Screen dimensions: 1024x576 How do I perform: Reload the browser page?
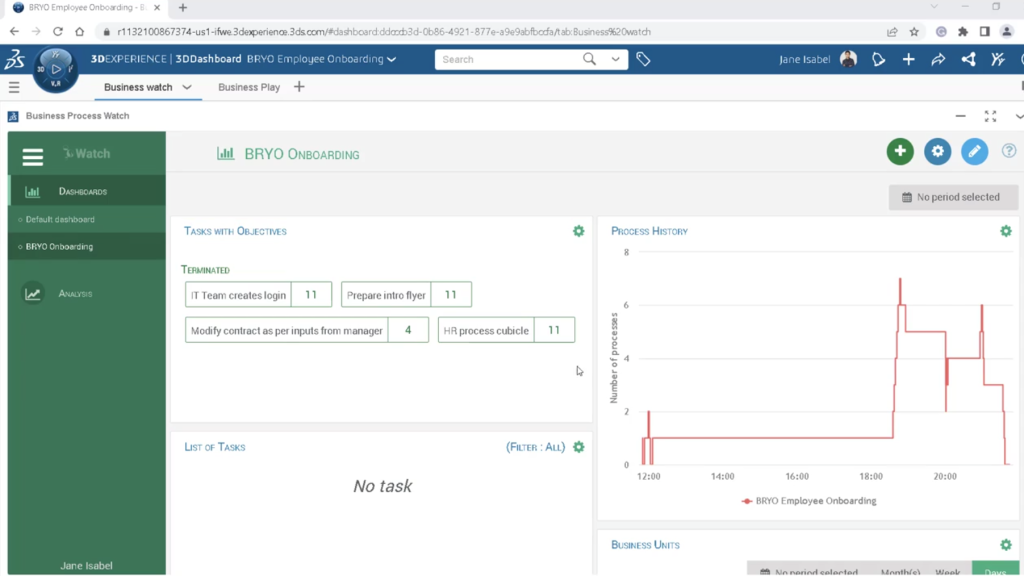pos(58,31)
